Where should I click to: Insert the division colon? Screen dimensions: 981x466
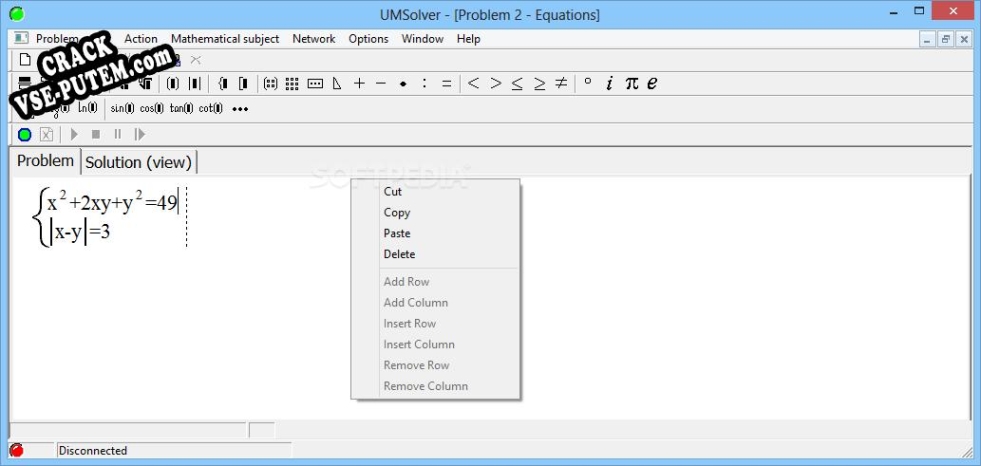[x=424, y=83]
